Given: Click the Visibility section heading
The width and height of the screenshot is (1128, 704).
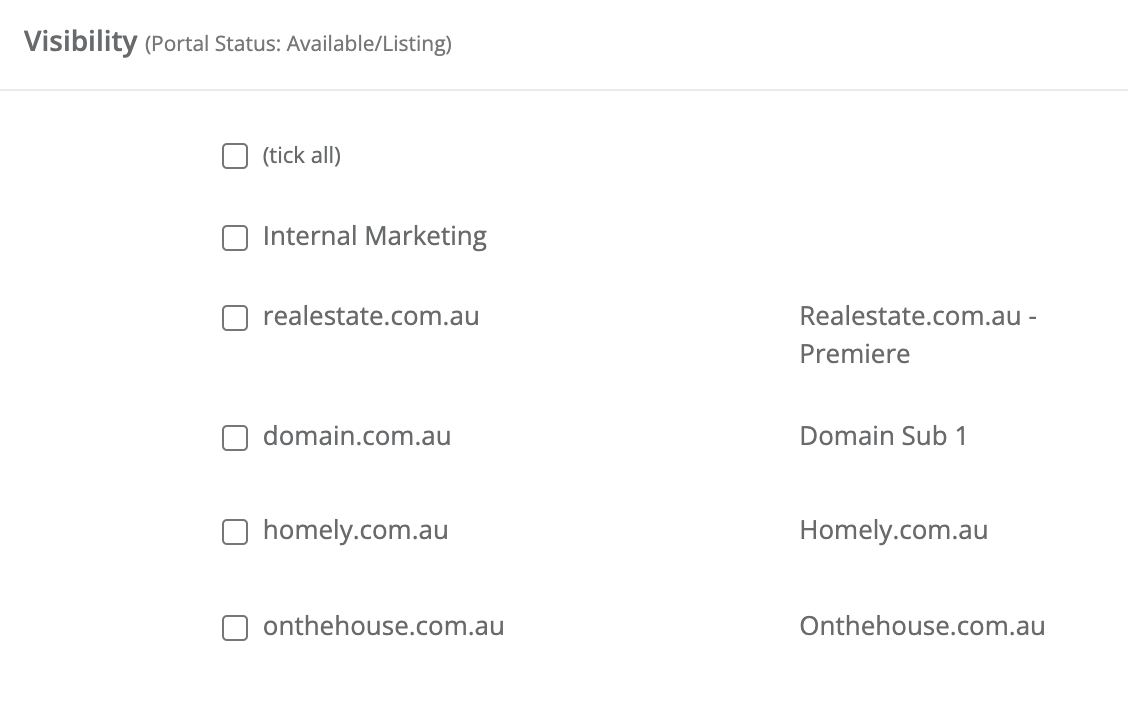Looking at the screenshot, I should click(x=81, y=42).
